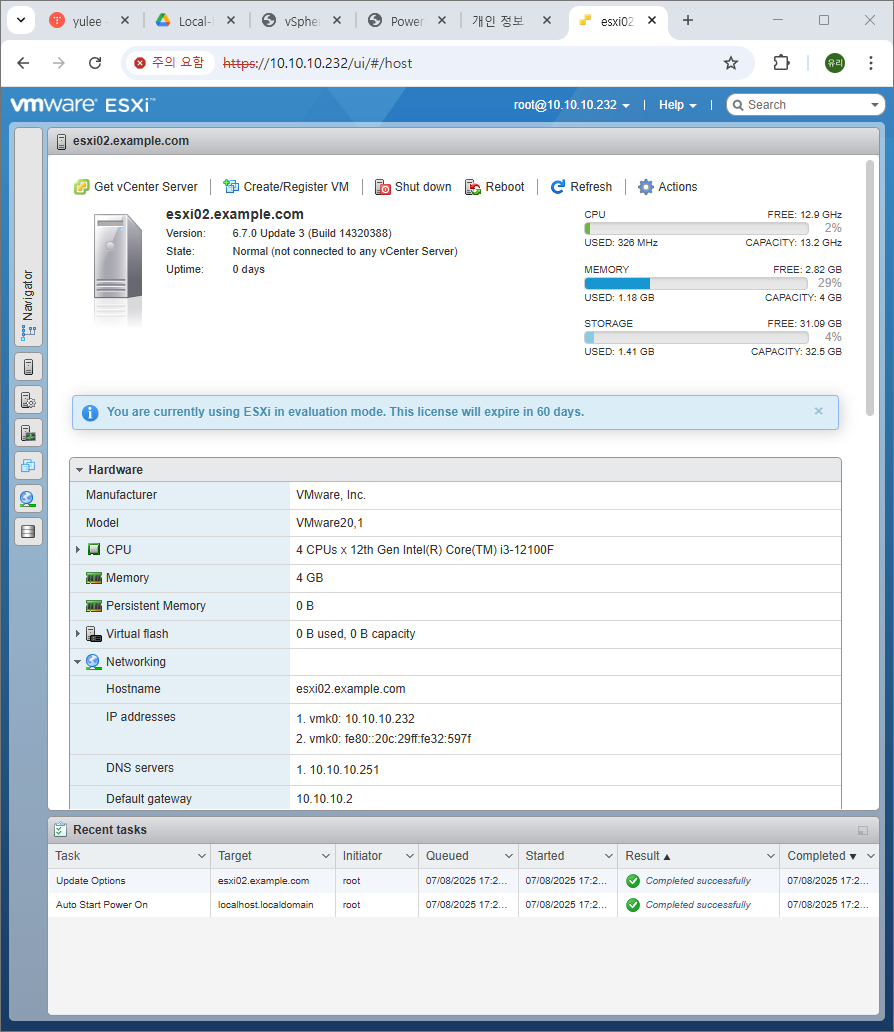Viewport: 894px width, 1032px height.
Task: Minimize the Recent tasks panel
Action: [862, 831]
